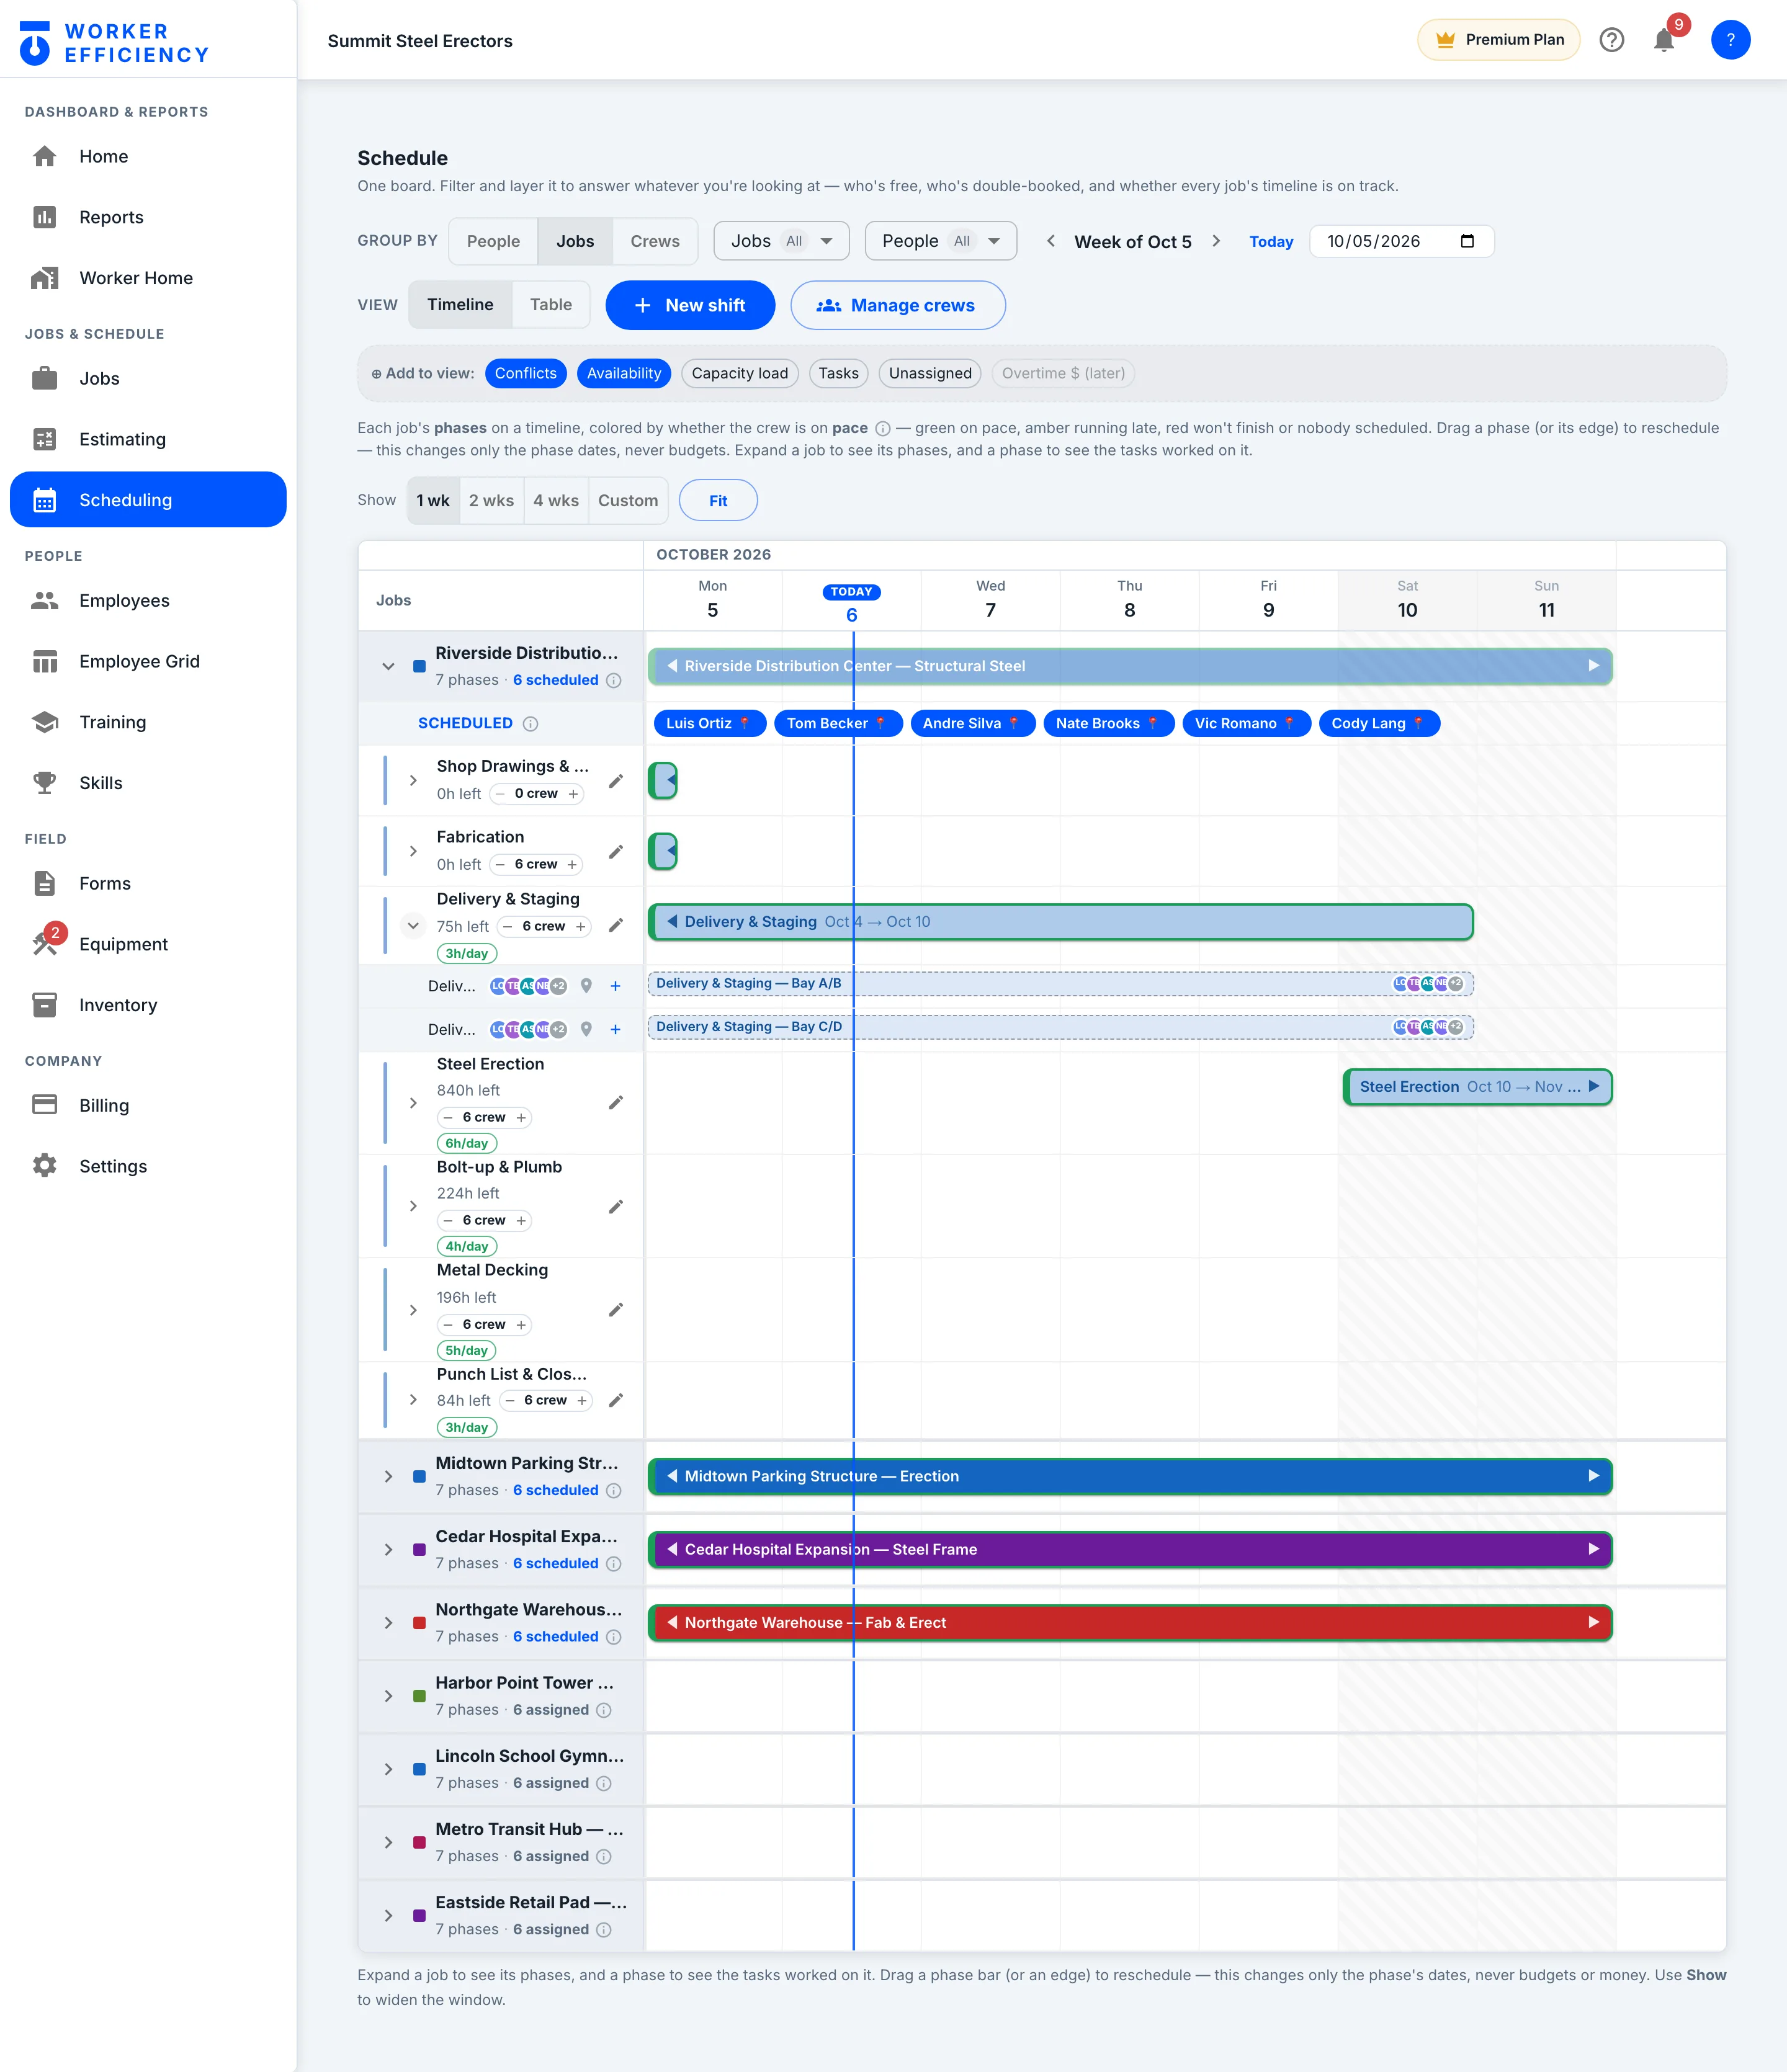Group by People tab
The image size is (1787, 2072).
coord(493,241)
